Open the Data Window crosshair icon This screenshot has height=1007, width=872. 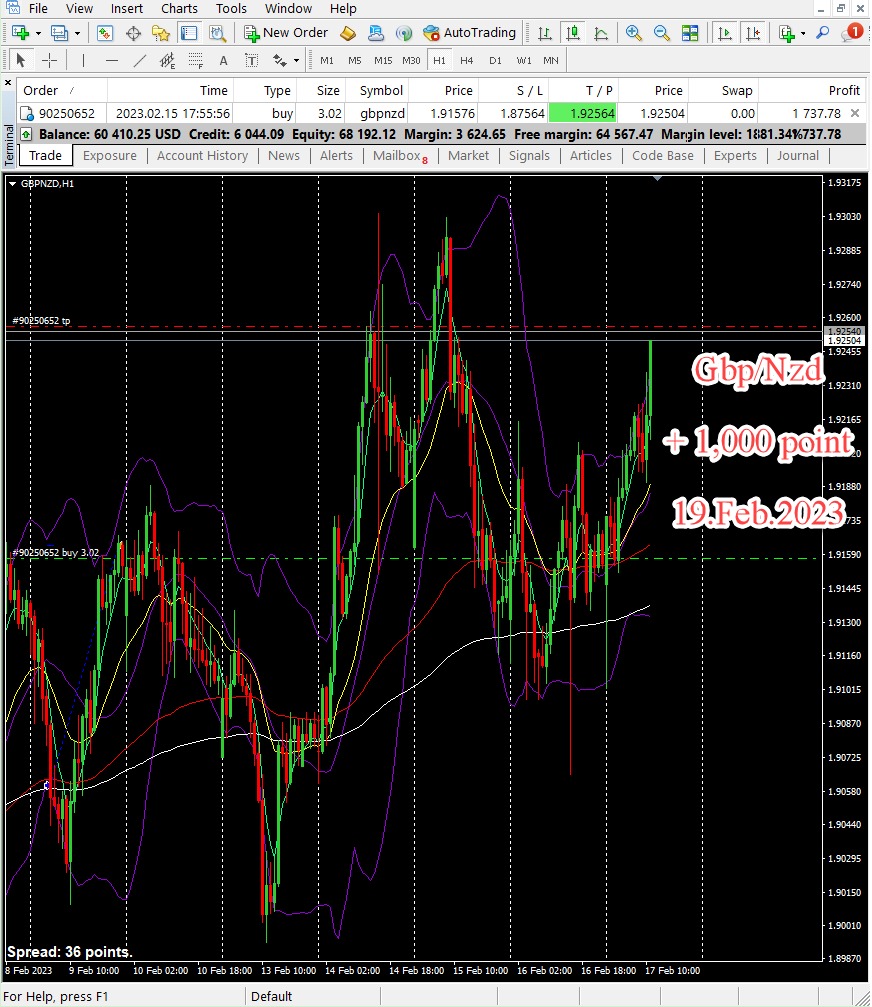(x=134, y=33)
